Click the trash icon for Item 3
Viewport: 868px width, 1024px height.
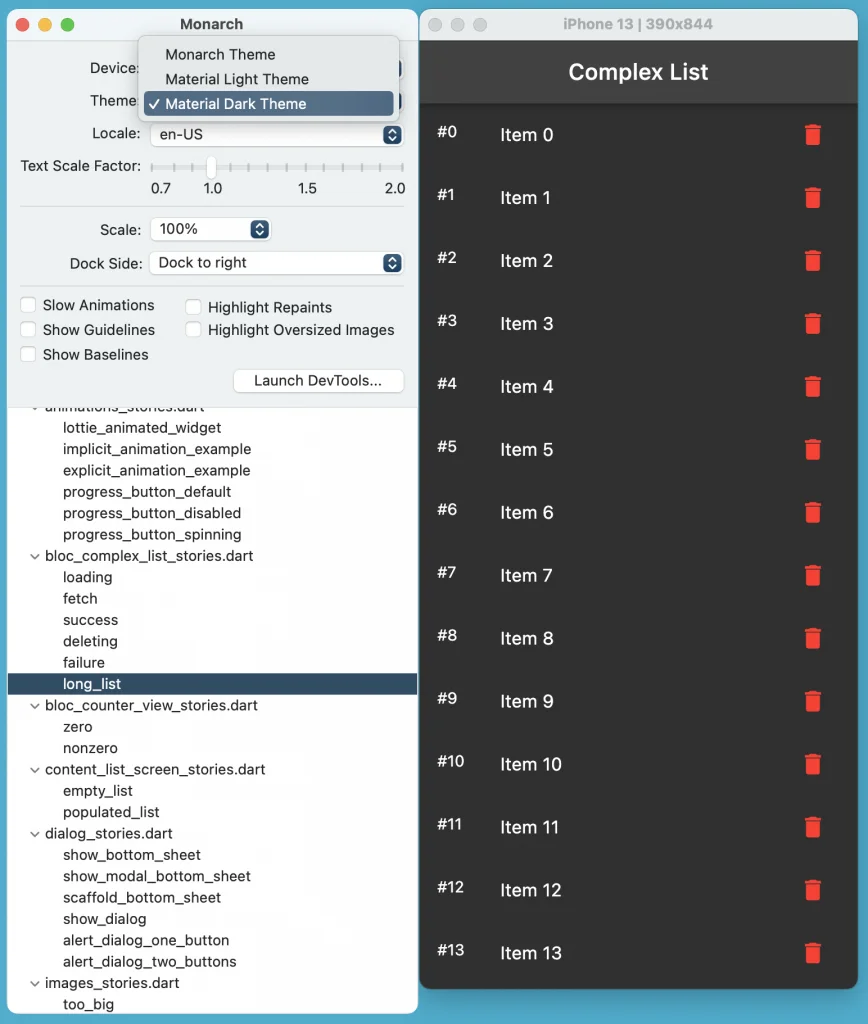point(812,324)
